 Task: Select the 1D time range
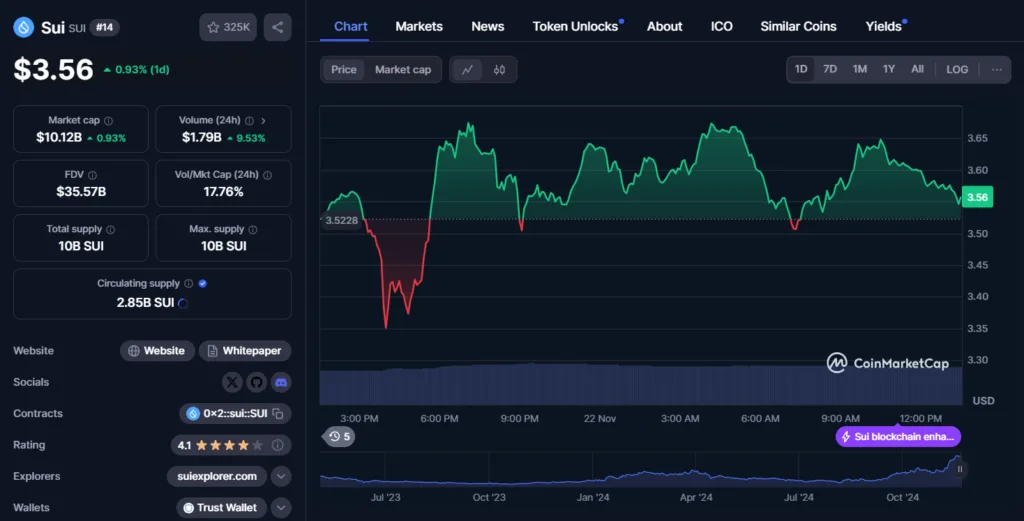801,69
